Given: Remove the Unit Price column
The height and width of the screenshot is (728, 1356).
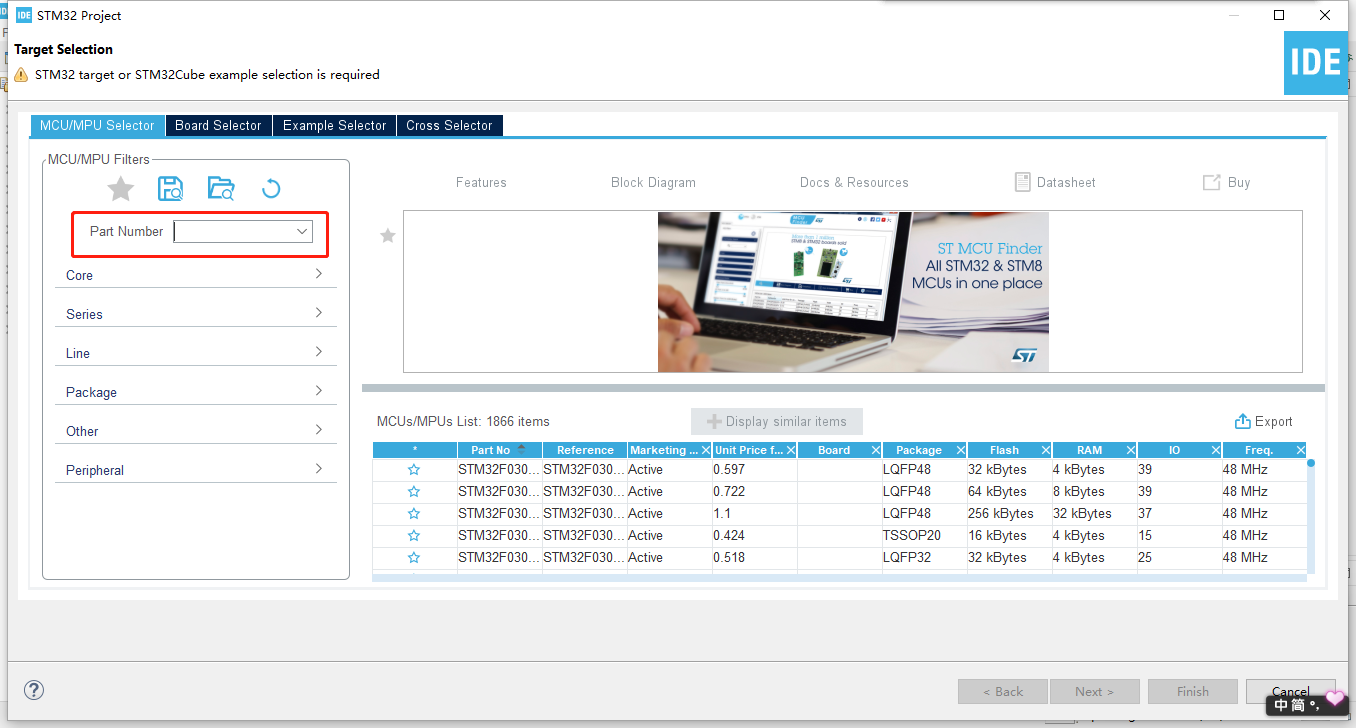Looking at the screenshot, I should pos(791,450).
